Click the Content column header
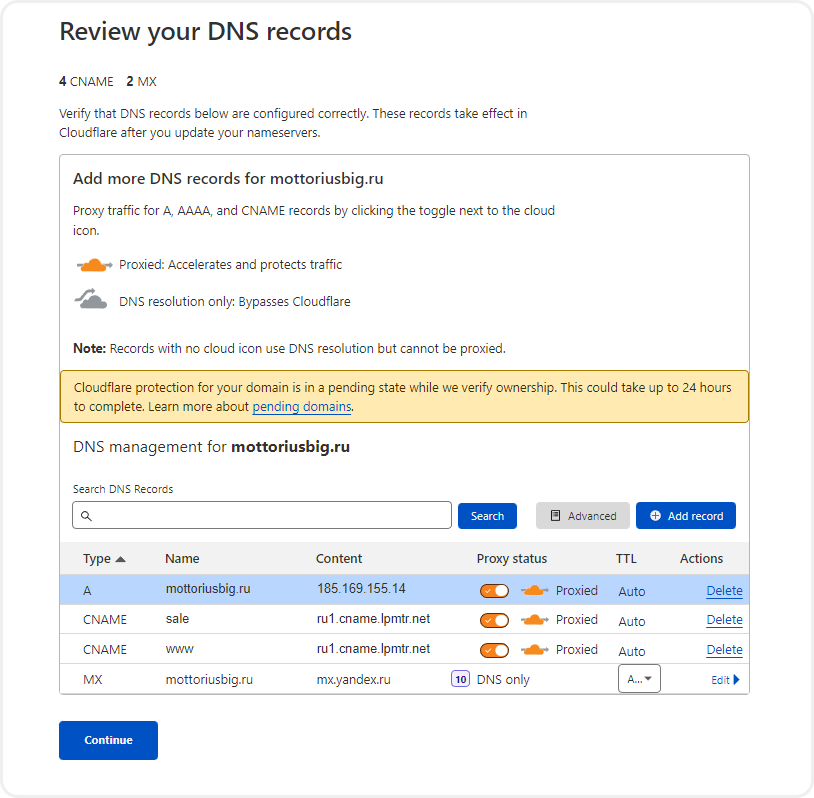 (x=339, y=559)
